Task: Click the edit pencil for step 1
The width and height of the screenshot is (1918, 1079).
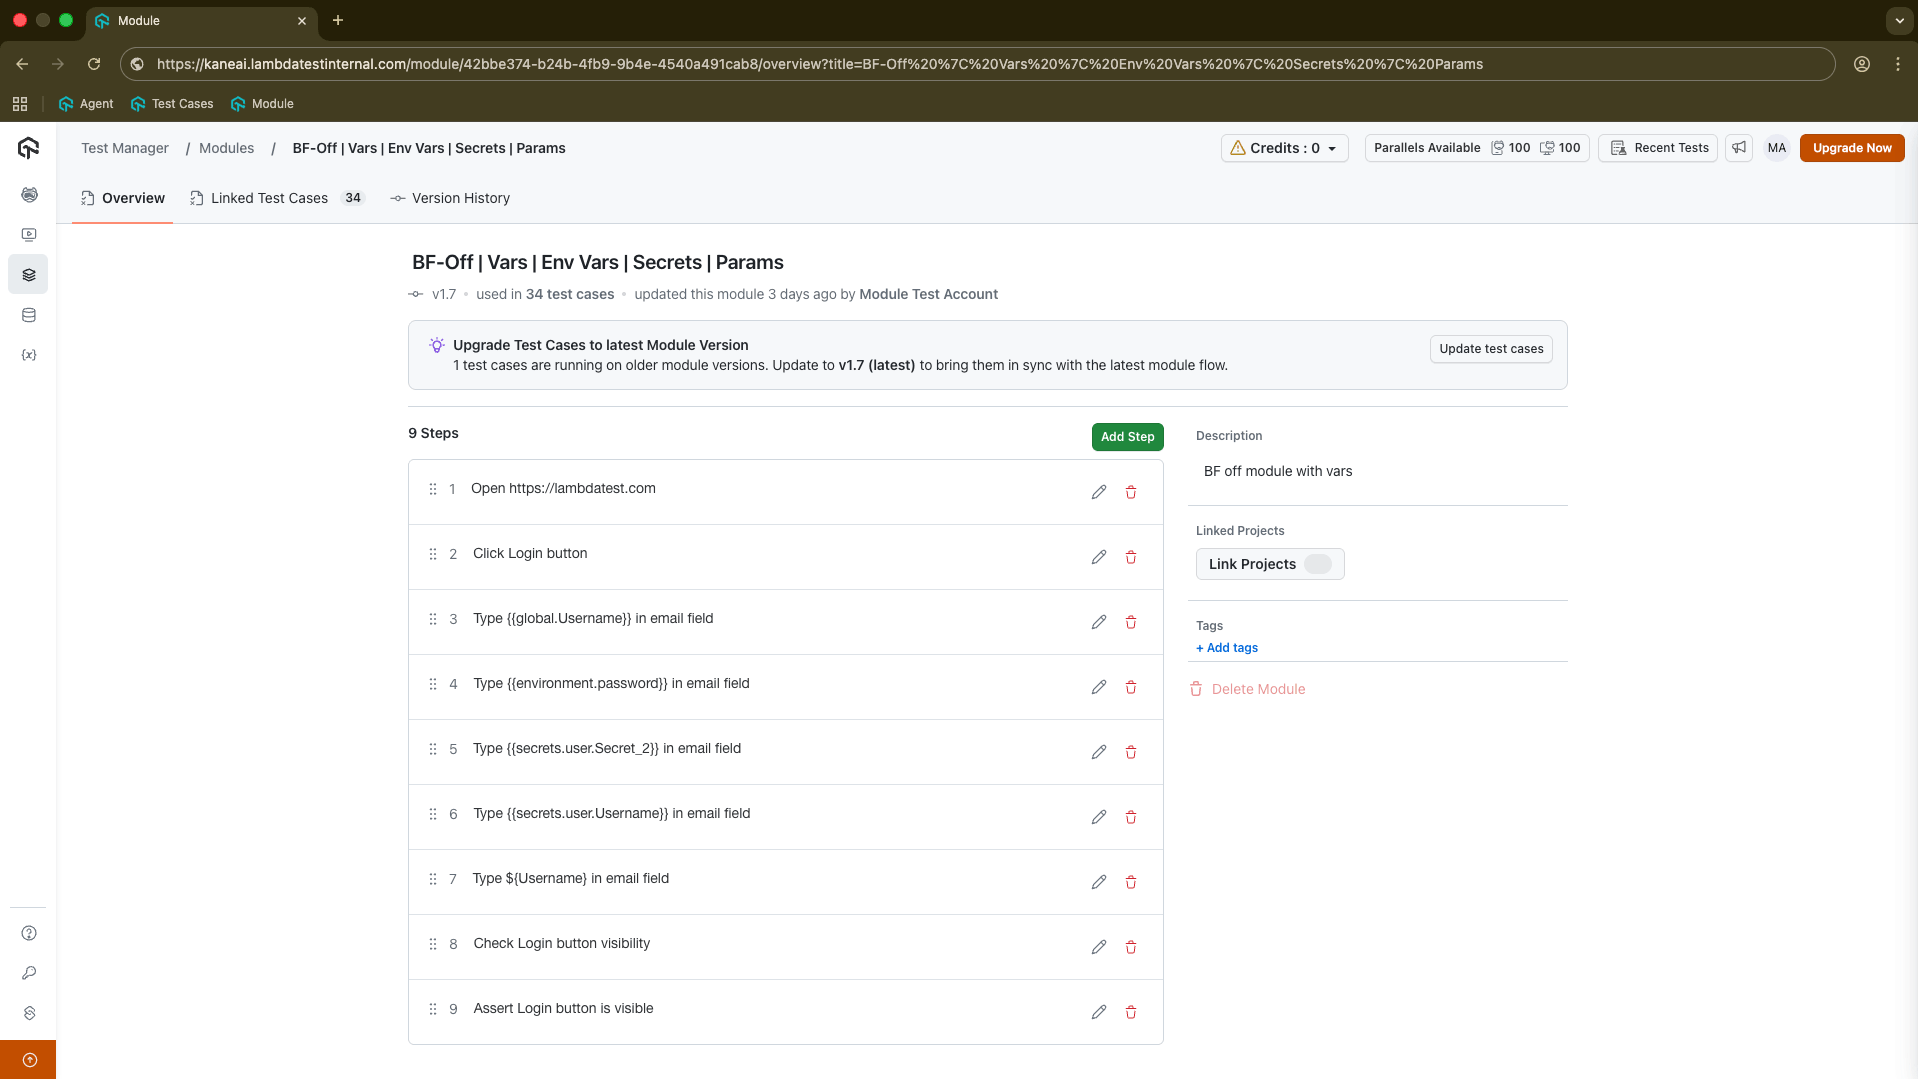Action: point(1098,492)
